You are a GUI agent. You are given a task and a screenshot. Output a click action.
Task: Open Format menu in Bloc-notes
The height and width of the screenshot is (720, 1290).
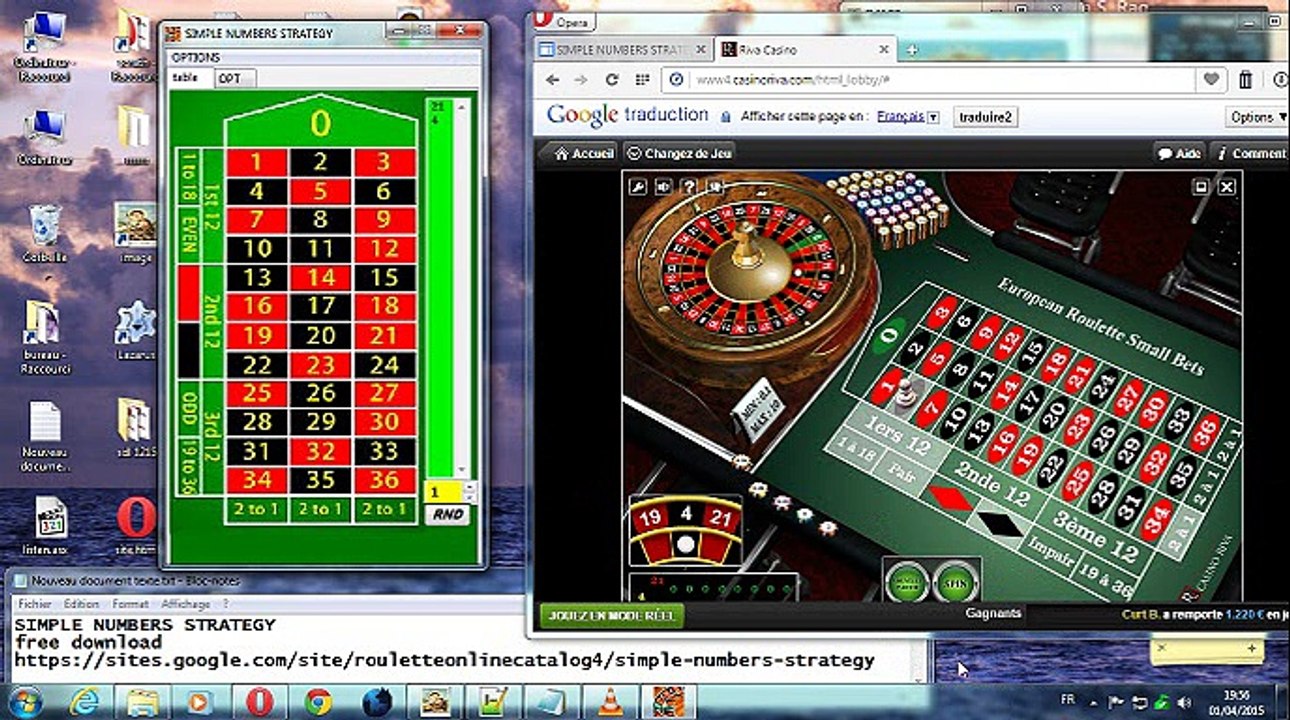[x=130, y=604]
